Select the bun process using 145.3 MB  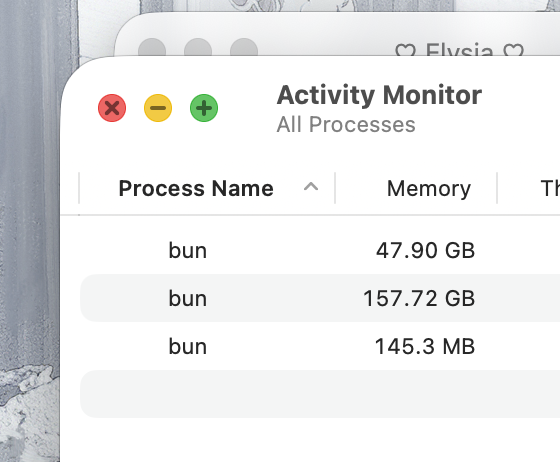click(x=320, y=346)
